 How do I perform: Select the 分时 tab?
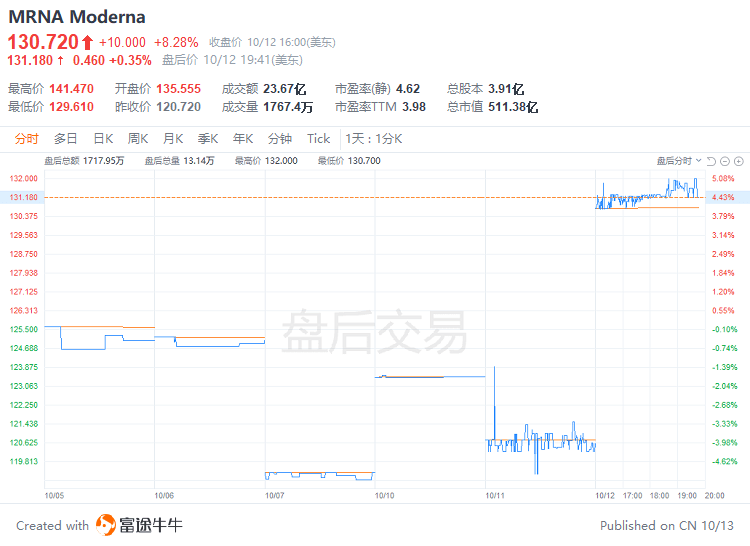26,139
